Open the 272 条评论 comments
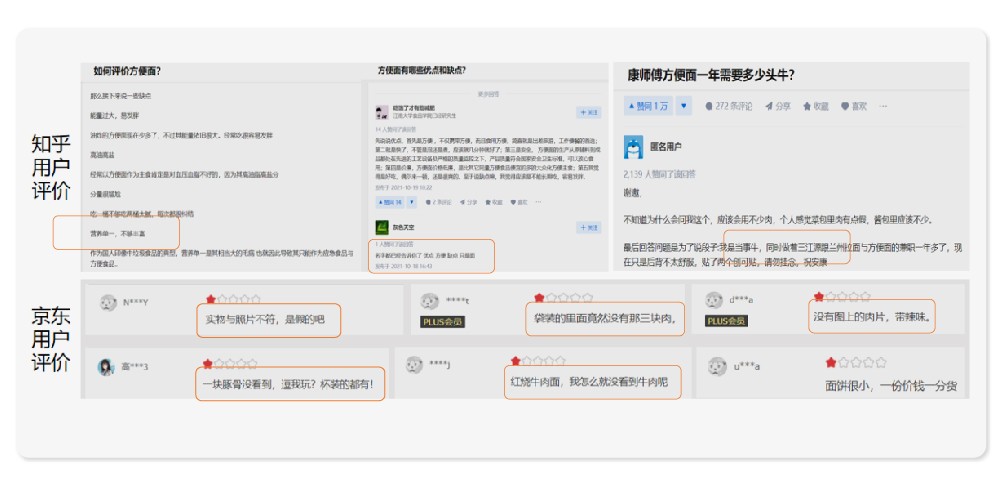 (x=728, y=106)
